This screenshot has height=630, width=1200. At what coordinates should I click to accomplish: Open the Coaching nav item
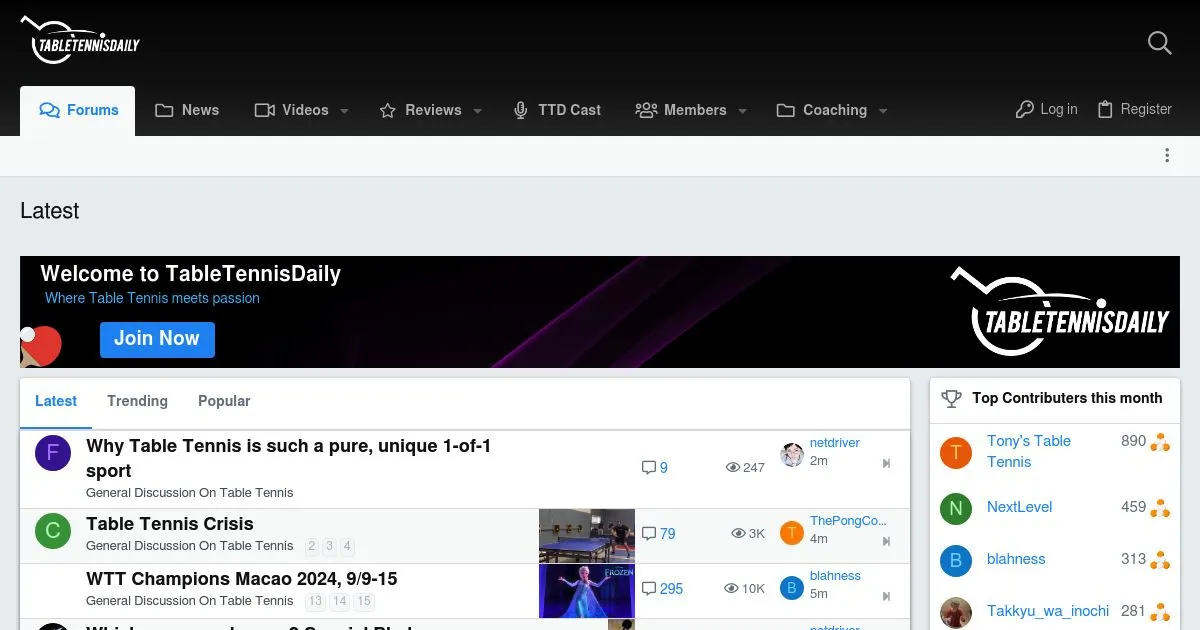[x=822, y=110]
